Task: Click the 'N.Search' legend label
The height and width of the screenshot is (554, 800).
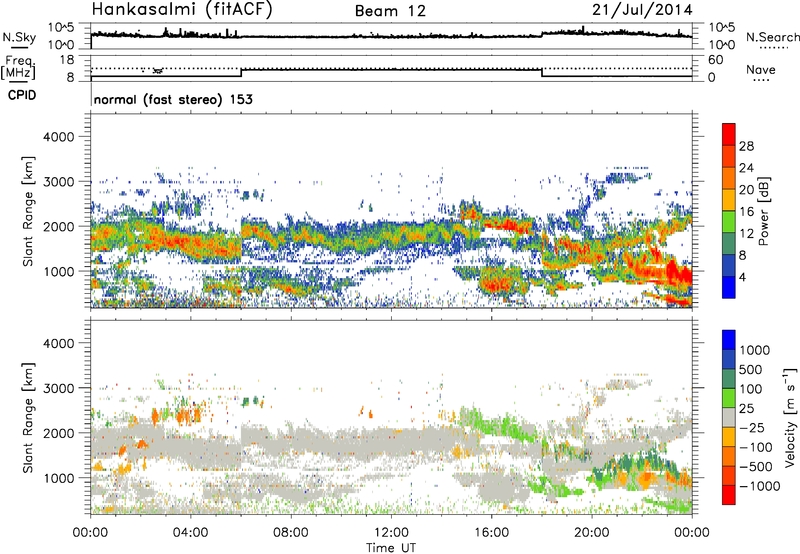Action: (772, 37)
